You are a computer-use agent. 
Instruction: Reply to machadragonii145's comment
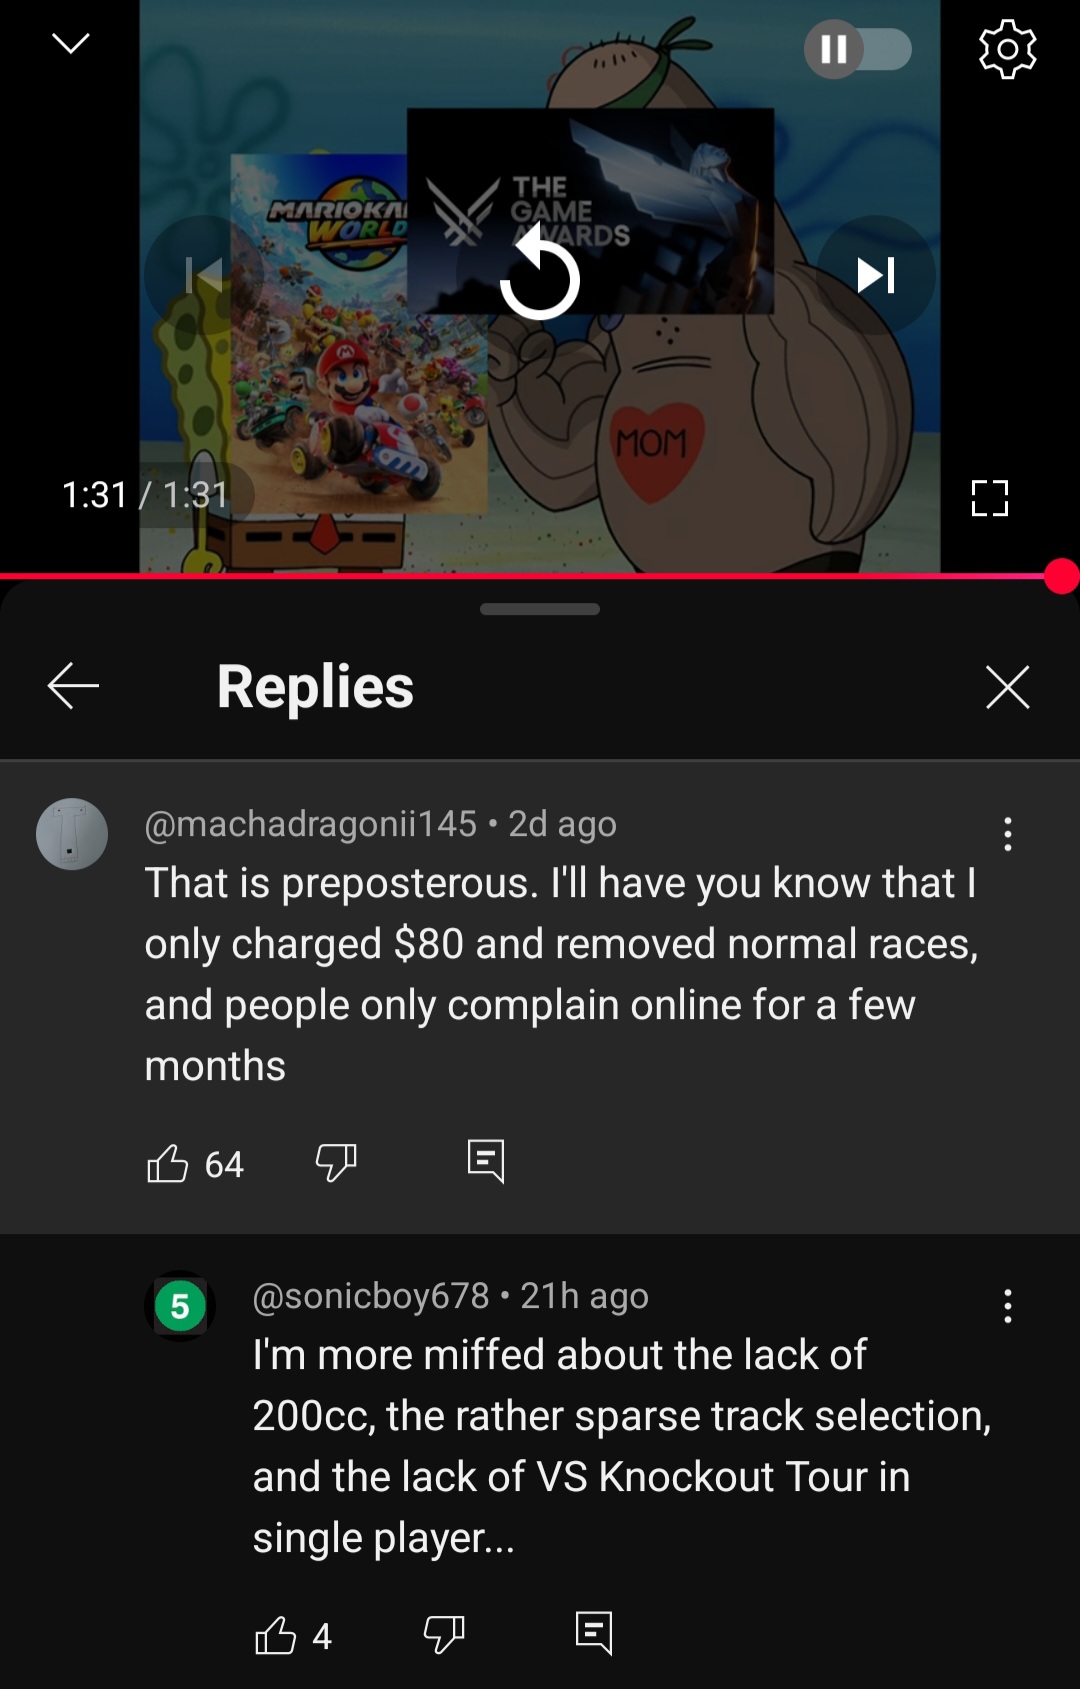click(x=486, y=1162)
